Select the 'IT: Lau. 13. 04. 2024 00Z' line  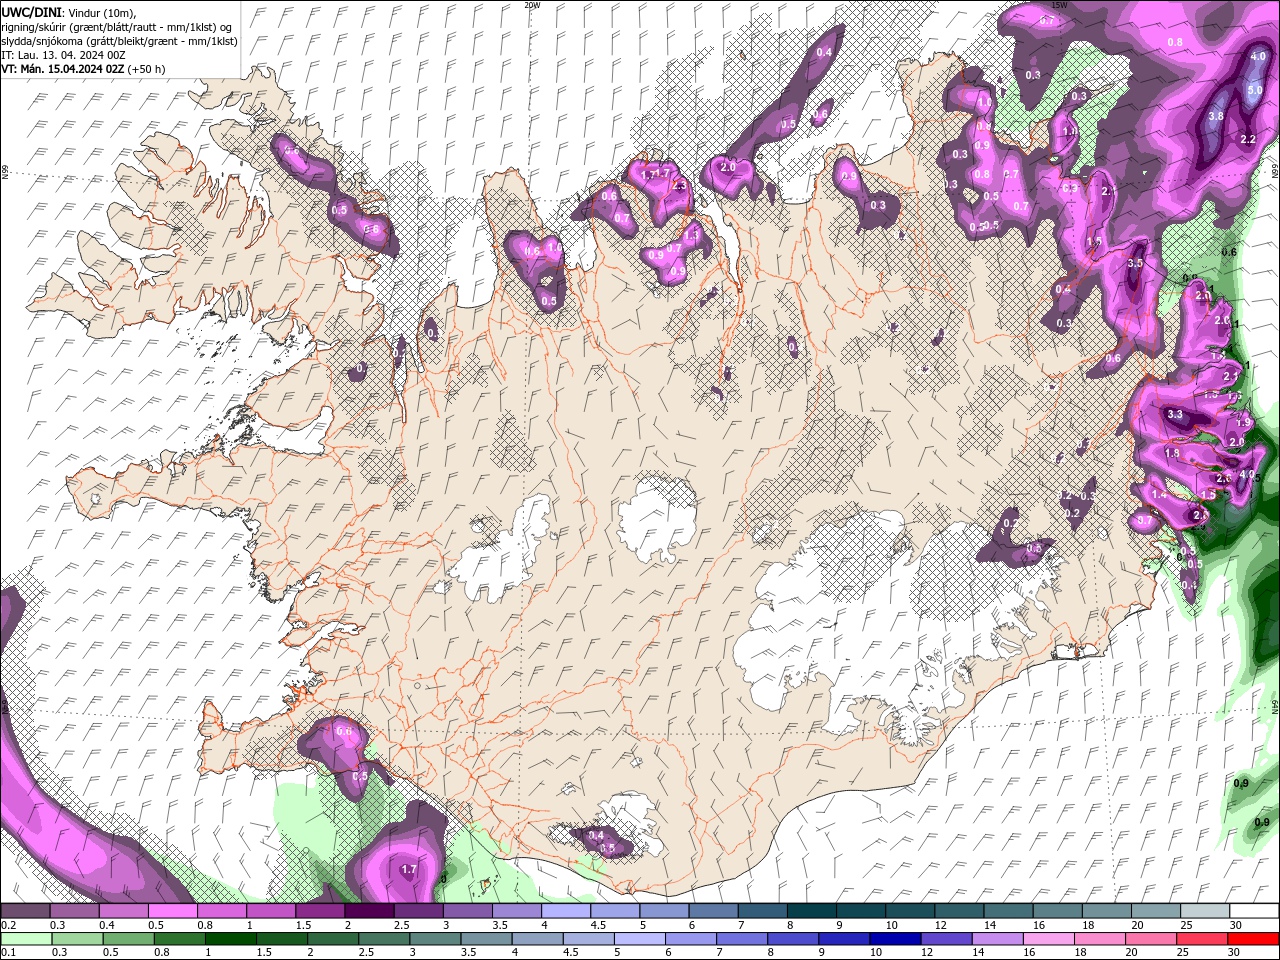(x=63, y=55)
